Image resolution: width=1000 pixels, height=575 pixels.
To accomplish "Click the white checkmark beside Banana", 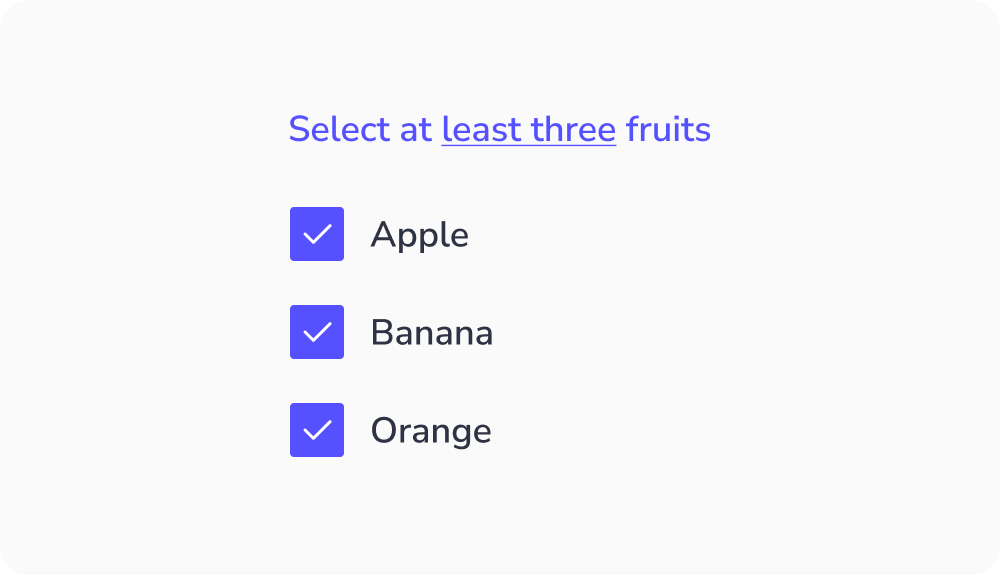I will (317, 332).
